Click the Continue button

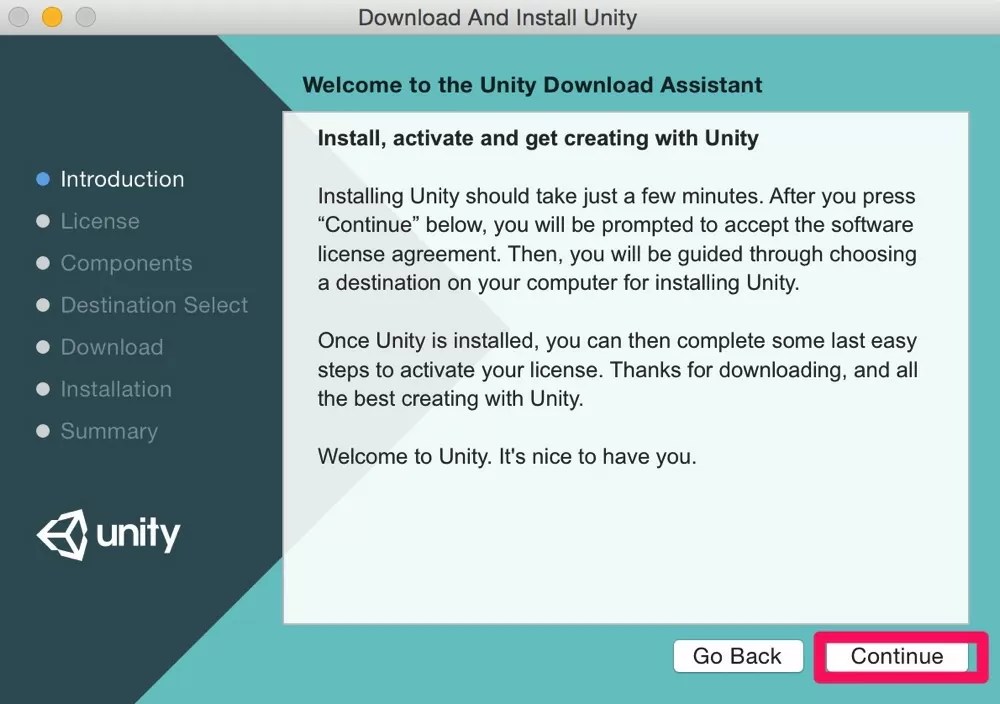pos(897,656)
